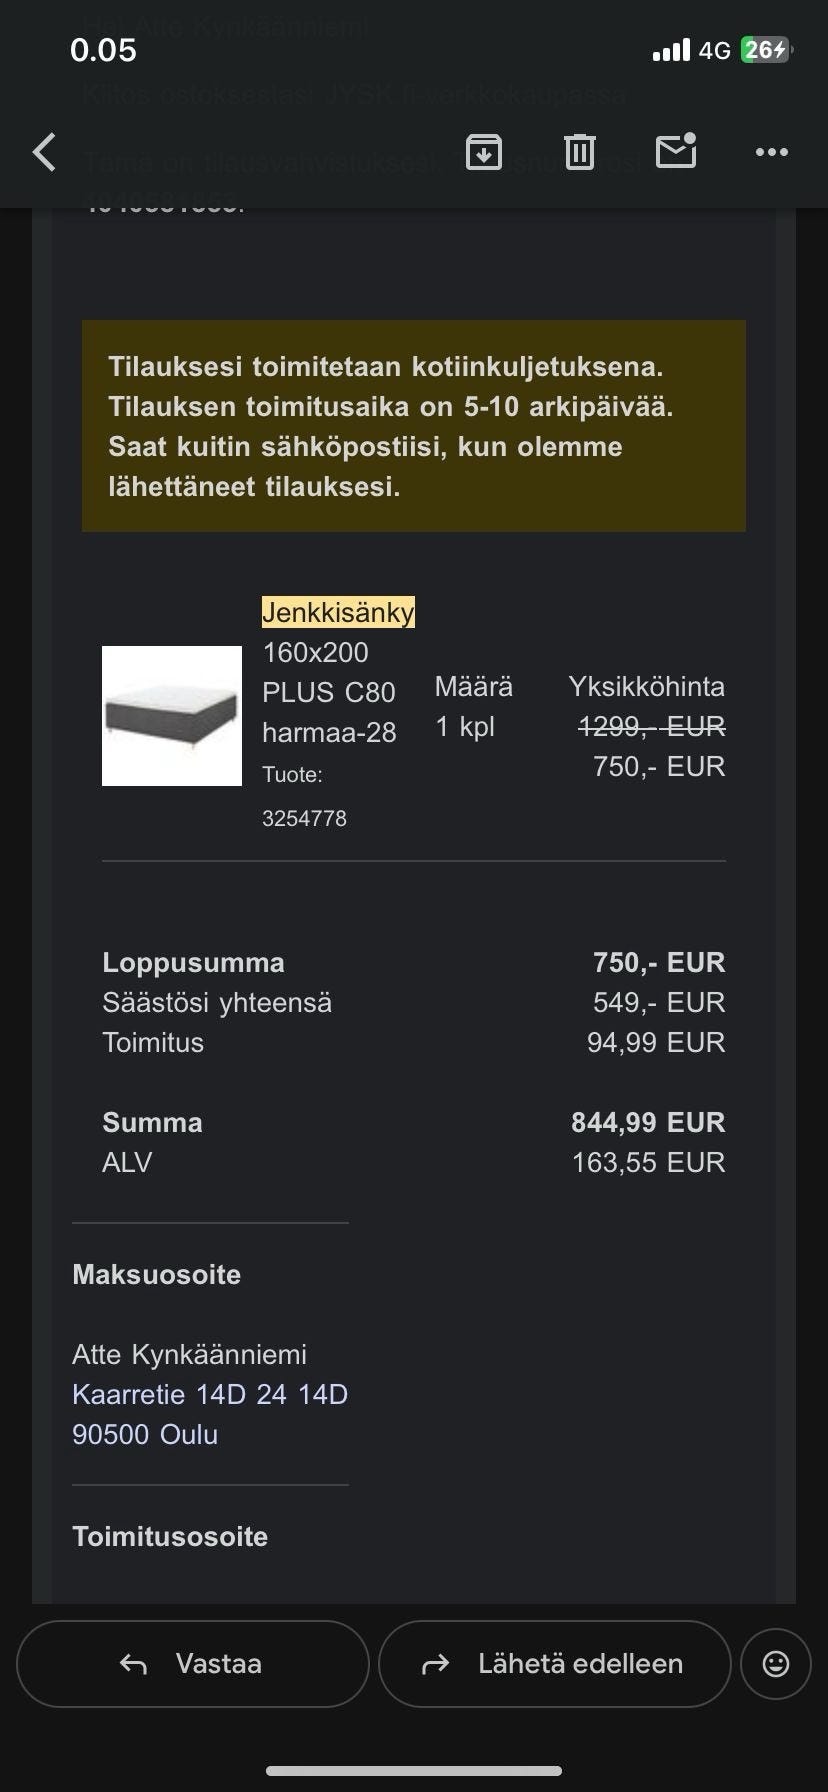Tap the yellow delivery information banner
The height and width of the screenshot is (1792, 828).
tap(414, 426)
